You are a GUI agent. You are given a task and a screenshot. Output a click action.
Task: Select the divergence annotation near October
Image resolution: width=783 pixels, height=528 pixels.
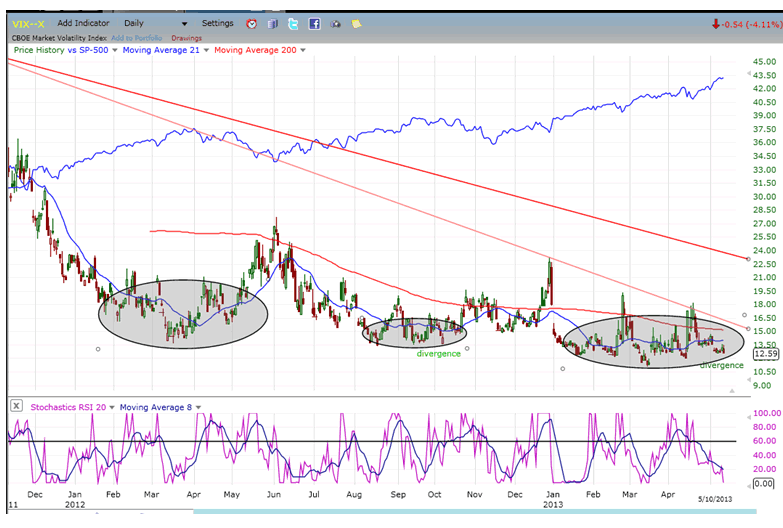coord(439,353)
